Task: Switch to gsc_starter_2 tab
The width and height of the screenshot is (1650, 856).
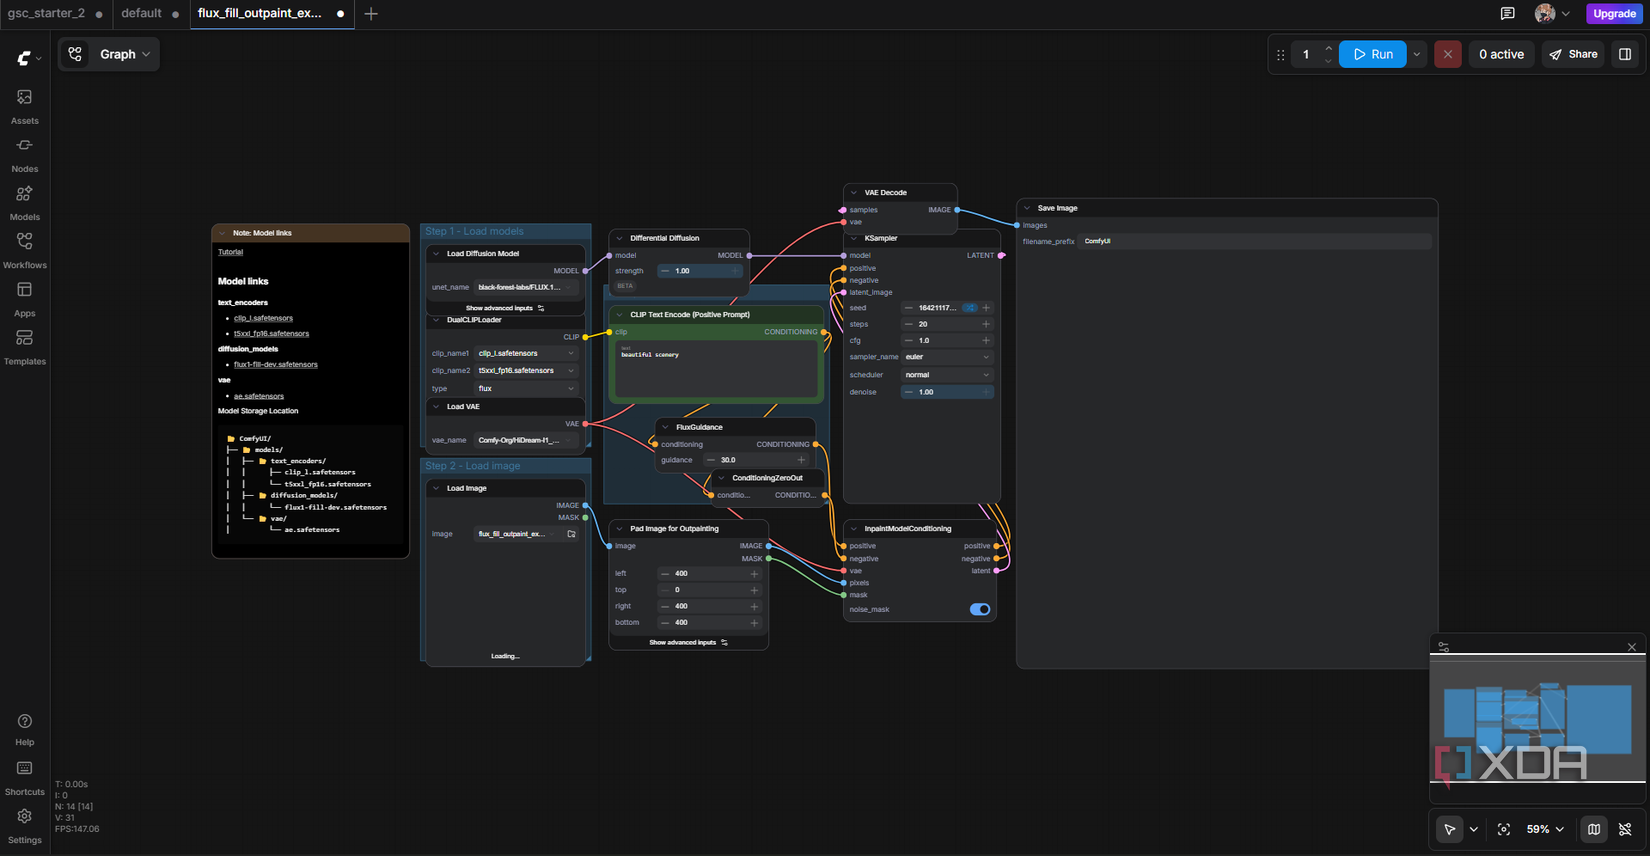Action: tap(46, 14)
